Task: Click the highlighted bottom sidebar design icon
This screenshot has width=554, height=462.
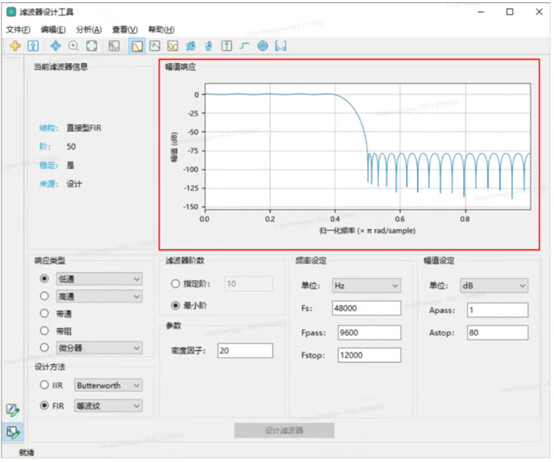Action: [x=13, y=432]
